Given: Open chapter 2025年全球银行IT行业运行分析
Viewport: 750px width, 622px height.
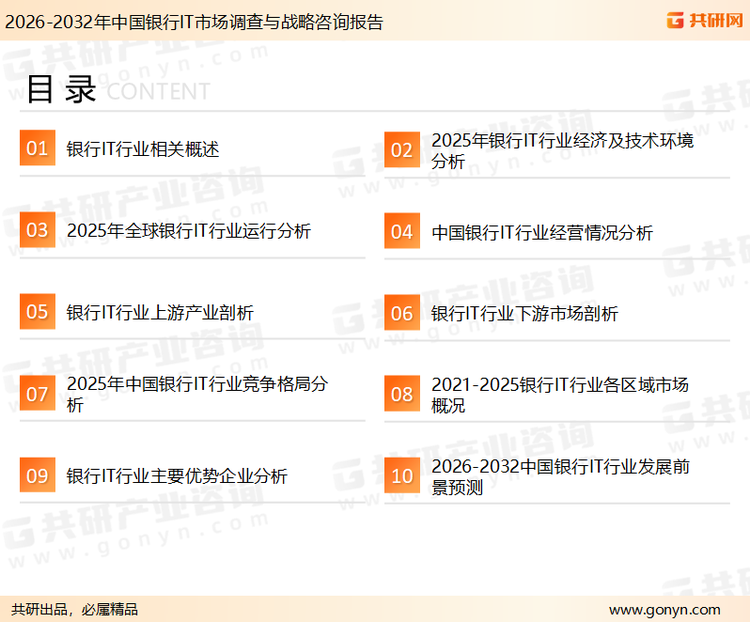Looking at the screenshot, I should tap(188, 231).
